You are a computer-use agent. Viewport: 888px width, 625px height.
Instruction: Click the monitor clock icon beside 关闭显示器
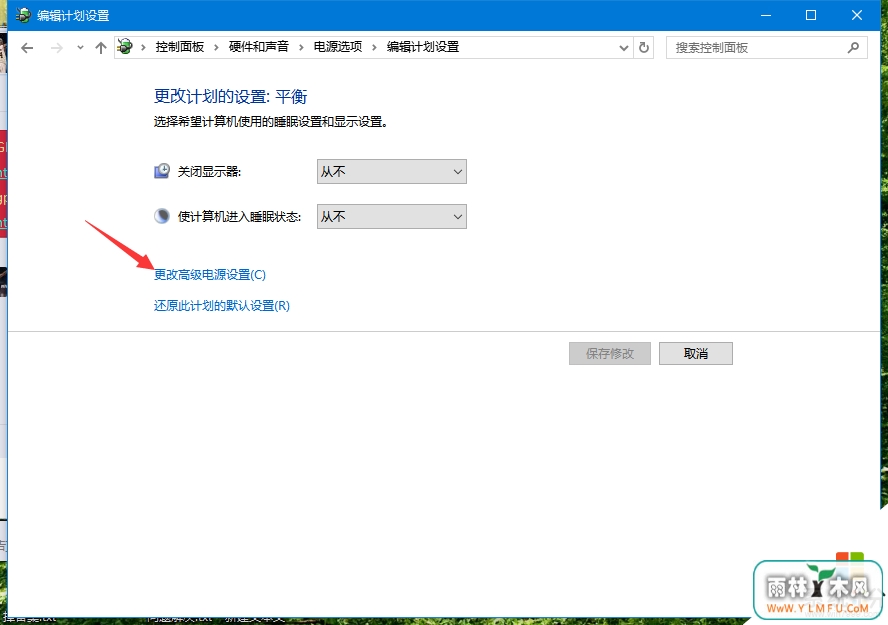[x=162, y=171]
